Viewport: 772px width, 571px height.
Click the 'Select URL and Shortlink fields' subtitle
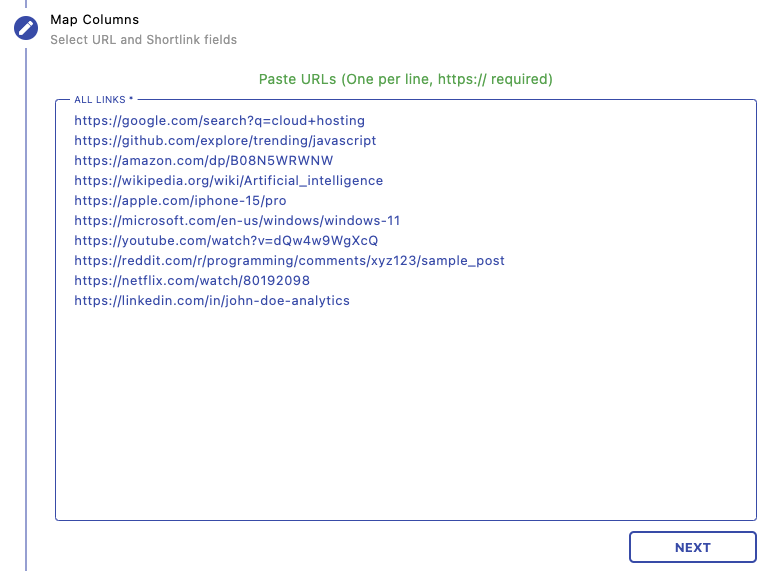(x=143, y=40)
